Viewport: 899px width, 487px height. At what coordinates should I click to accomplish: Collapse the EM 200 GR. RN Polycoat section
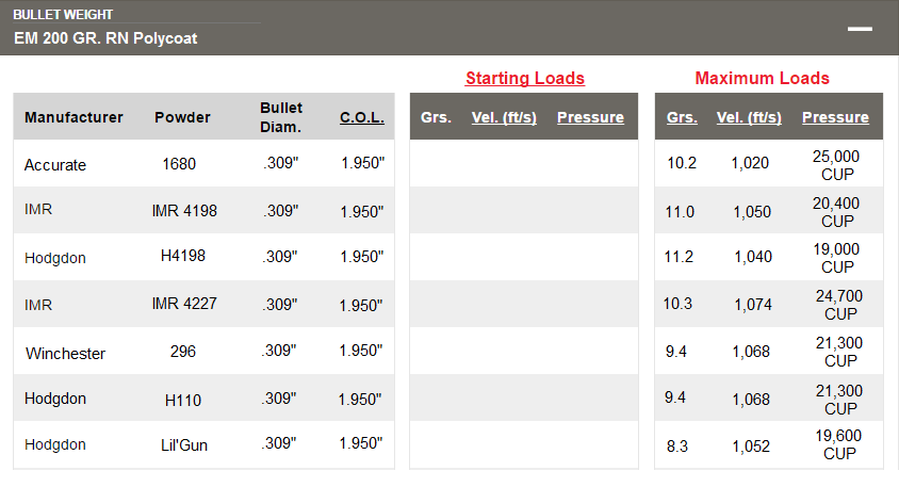(859, 29)
